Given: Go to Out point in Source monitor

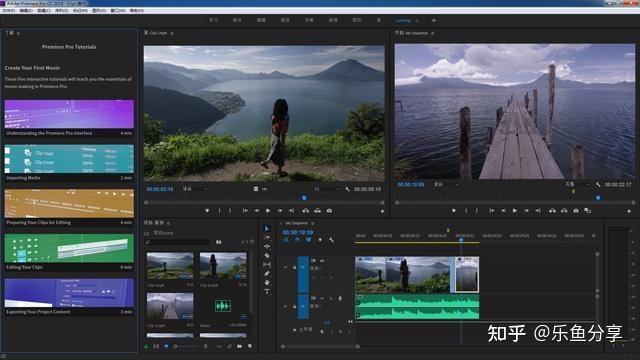Looking at the screenshot, I should (x=291, y=211).
